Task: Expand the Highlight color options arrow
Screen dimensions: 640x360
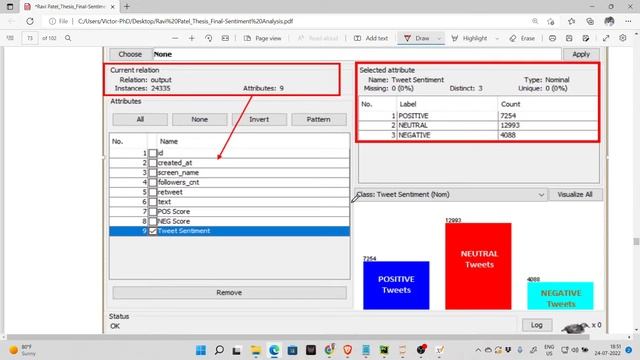Action: point(497,38)
